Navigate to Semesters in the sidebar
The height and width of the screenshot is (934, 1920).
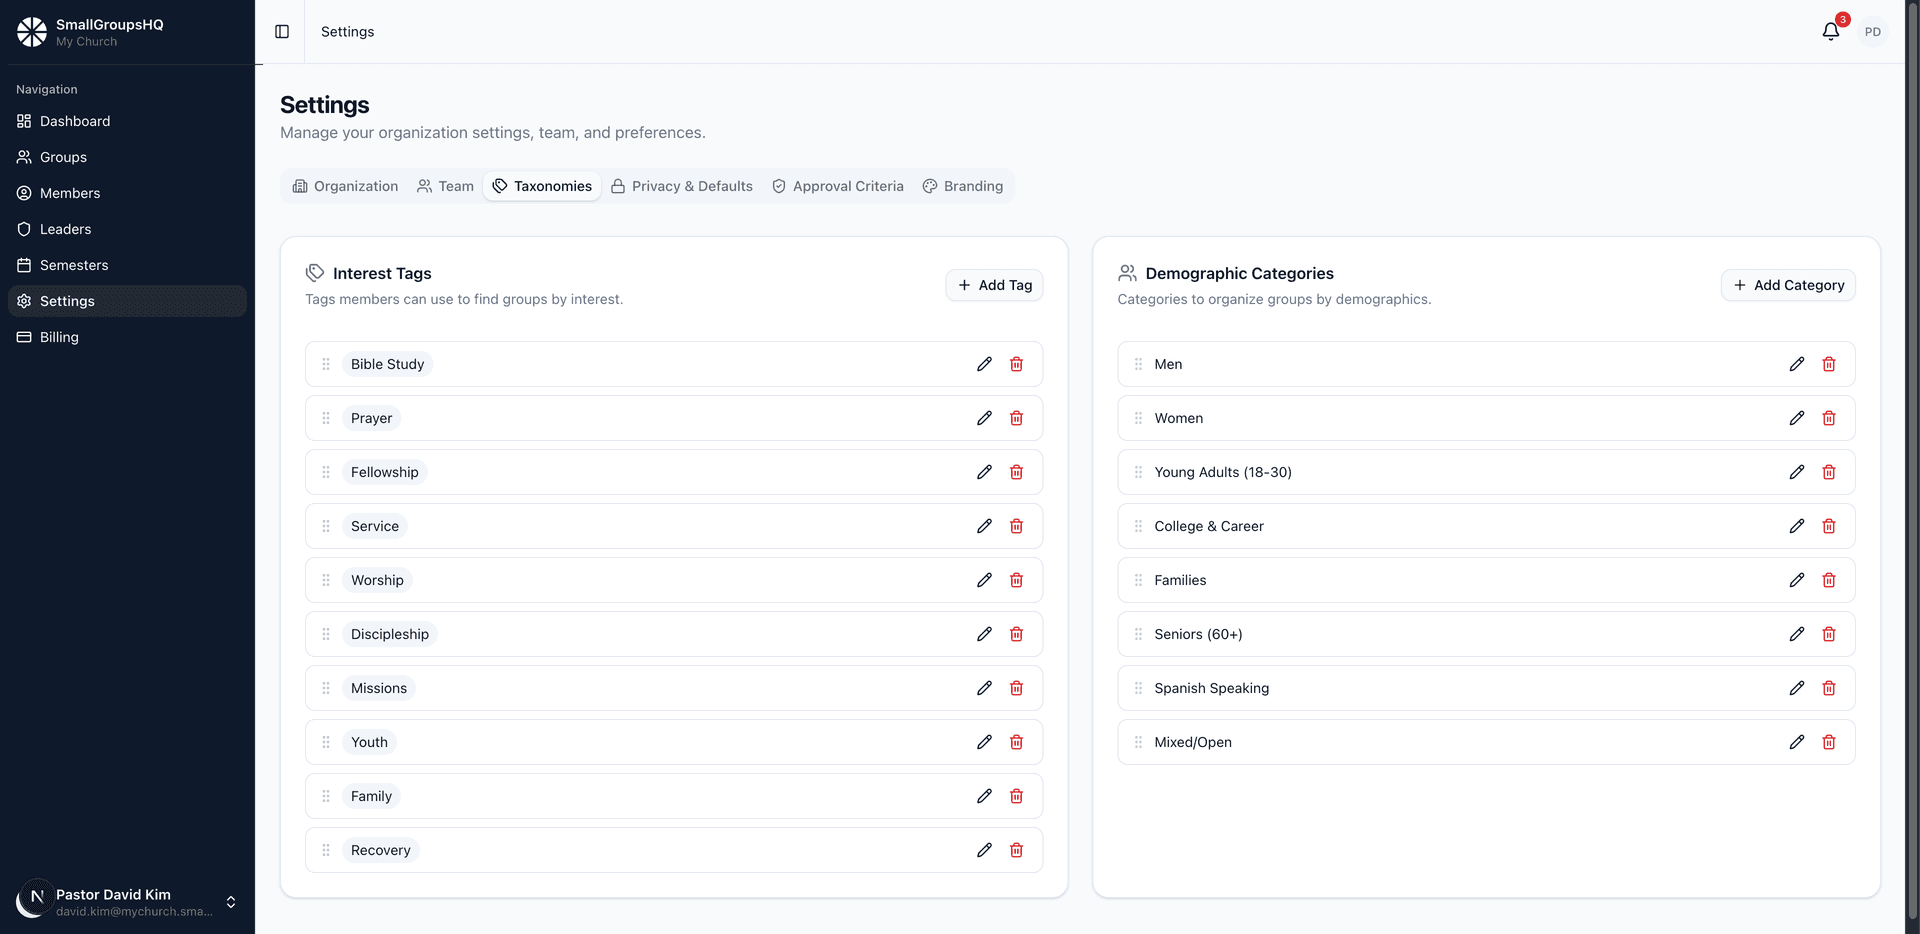pyautogui.click(x=73, y=265)
